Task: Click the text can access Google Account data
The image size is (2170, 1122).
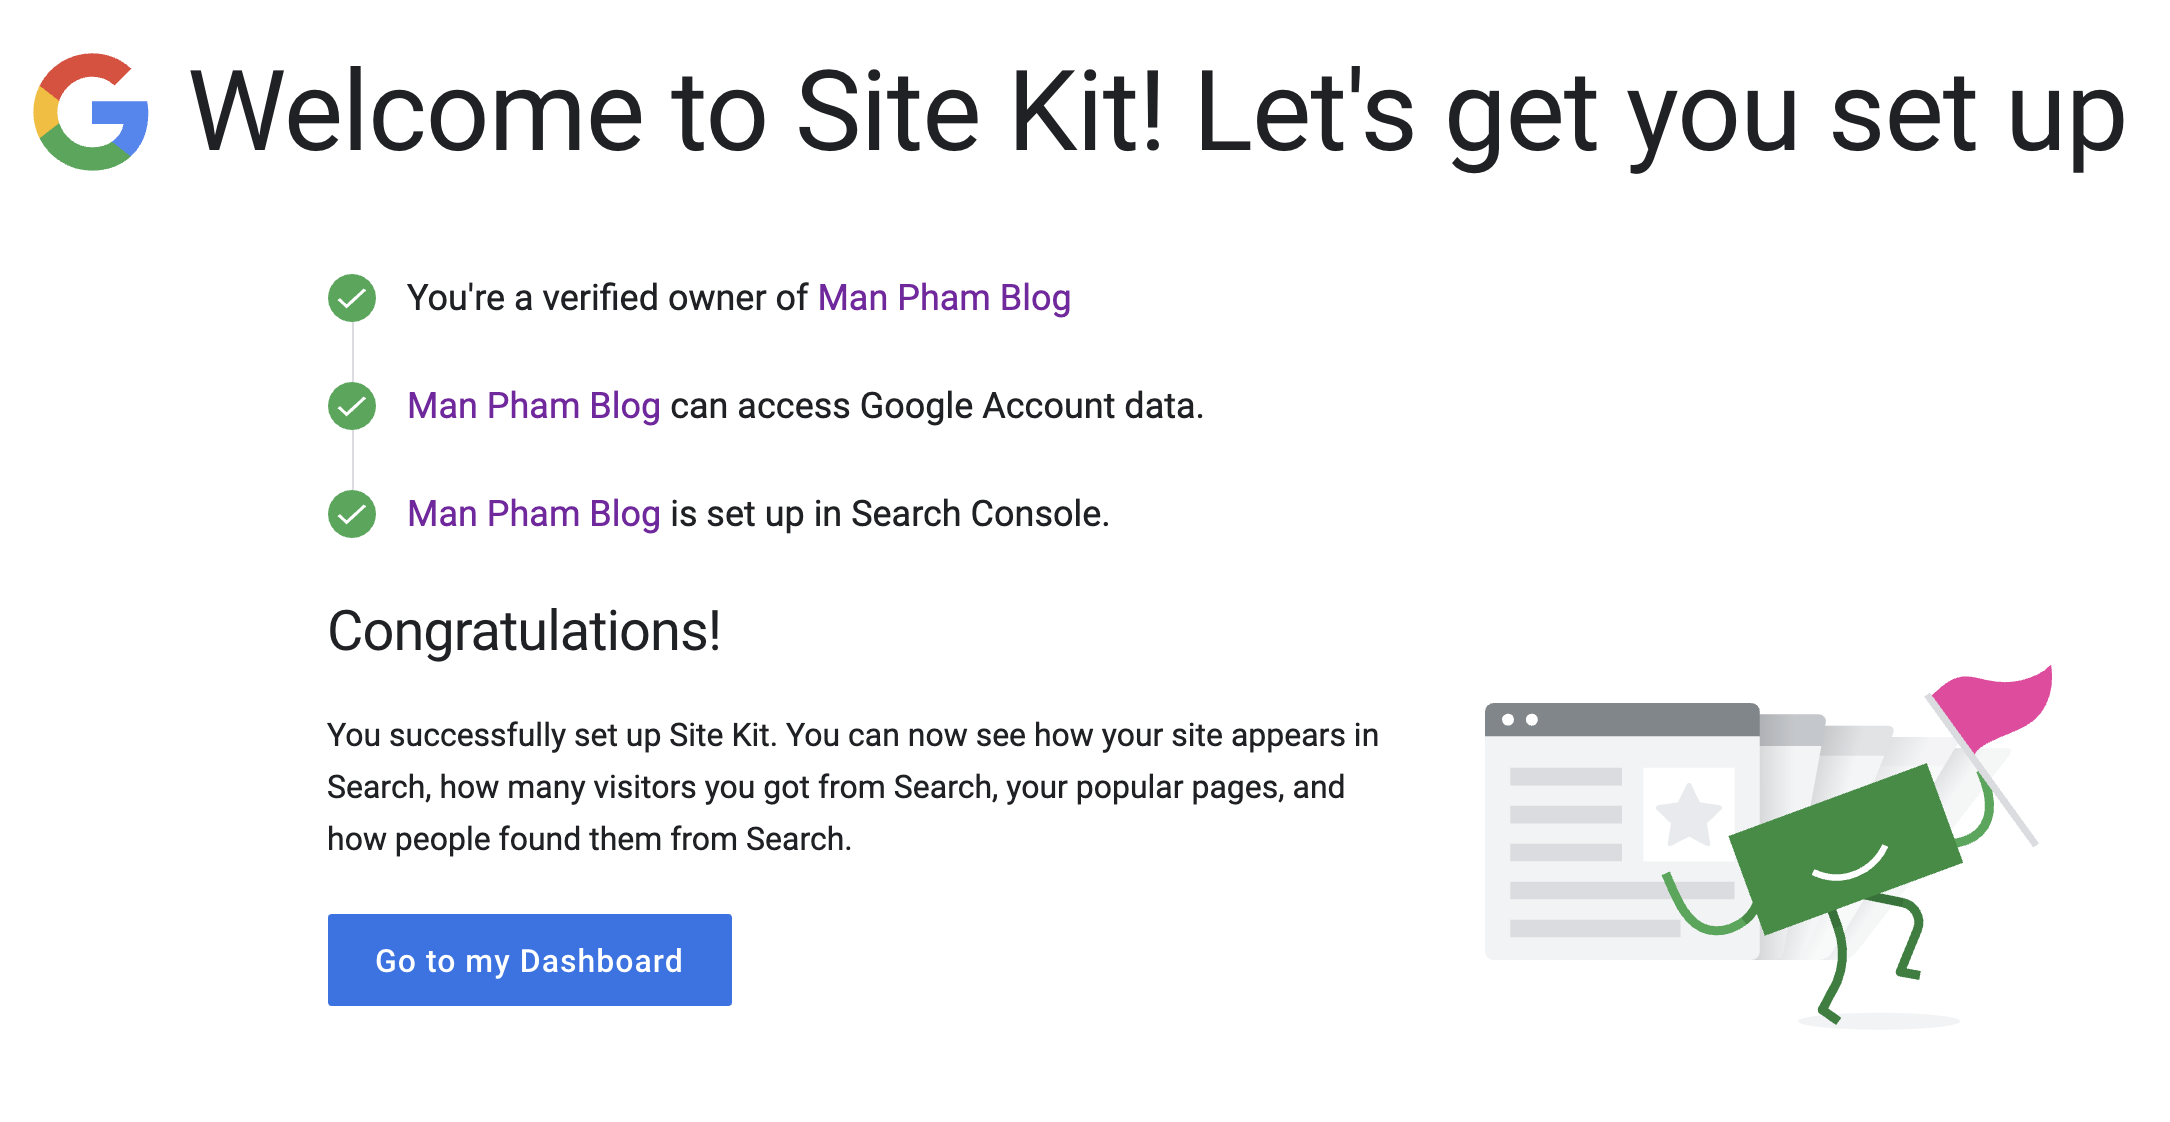Action: tap(937, 406)
